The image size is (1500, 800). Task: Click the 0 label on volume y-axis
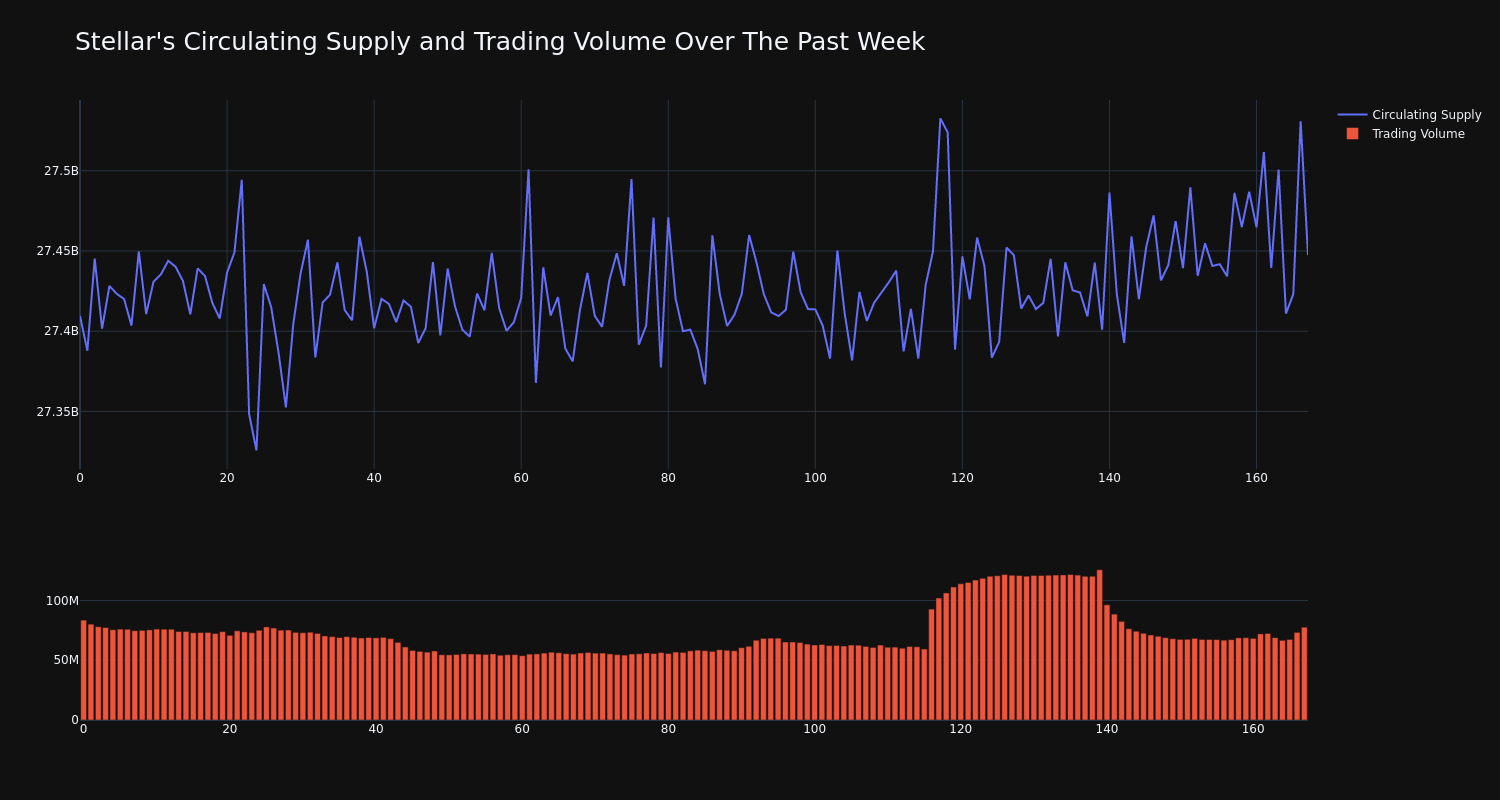click(75, 719)
